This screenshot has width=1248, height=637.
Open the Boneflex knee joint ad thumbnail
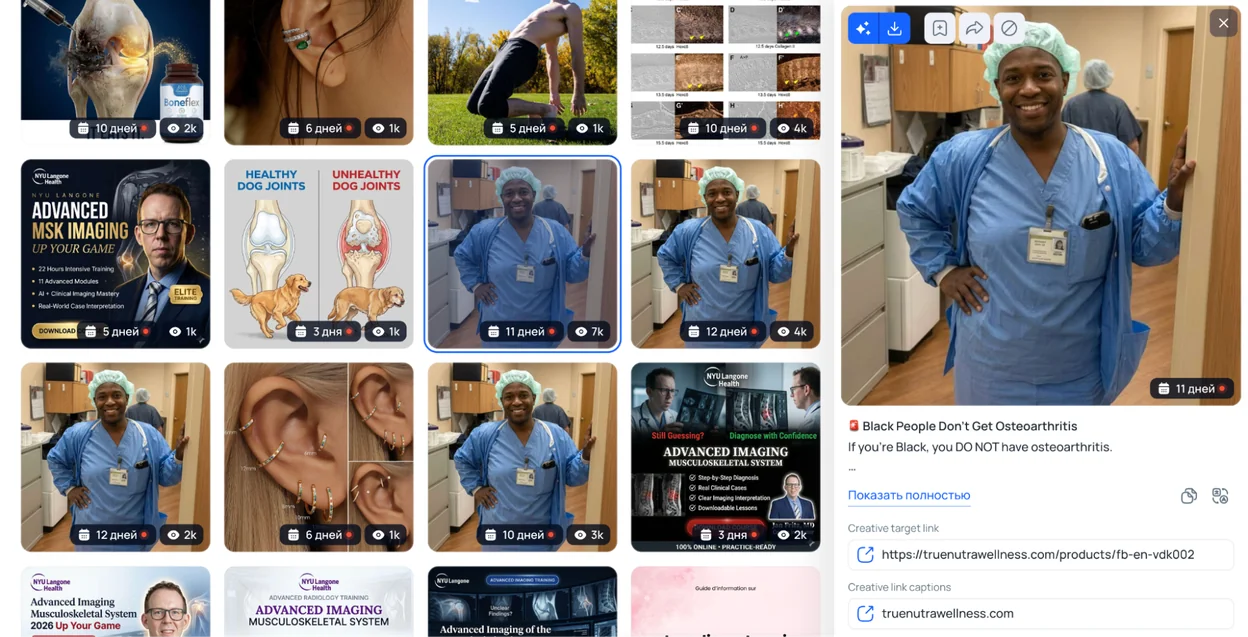point(115,72)
